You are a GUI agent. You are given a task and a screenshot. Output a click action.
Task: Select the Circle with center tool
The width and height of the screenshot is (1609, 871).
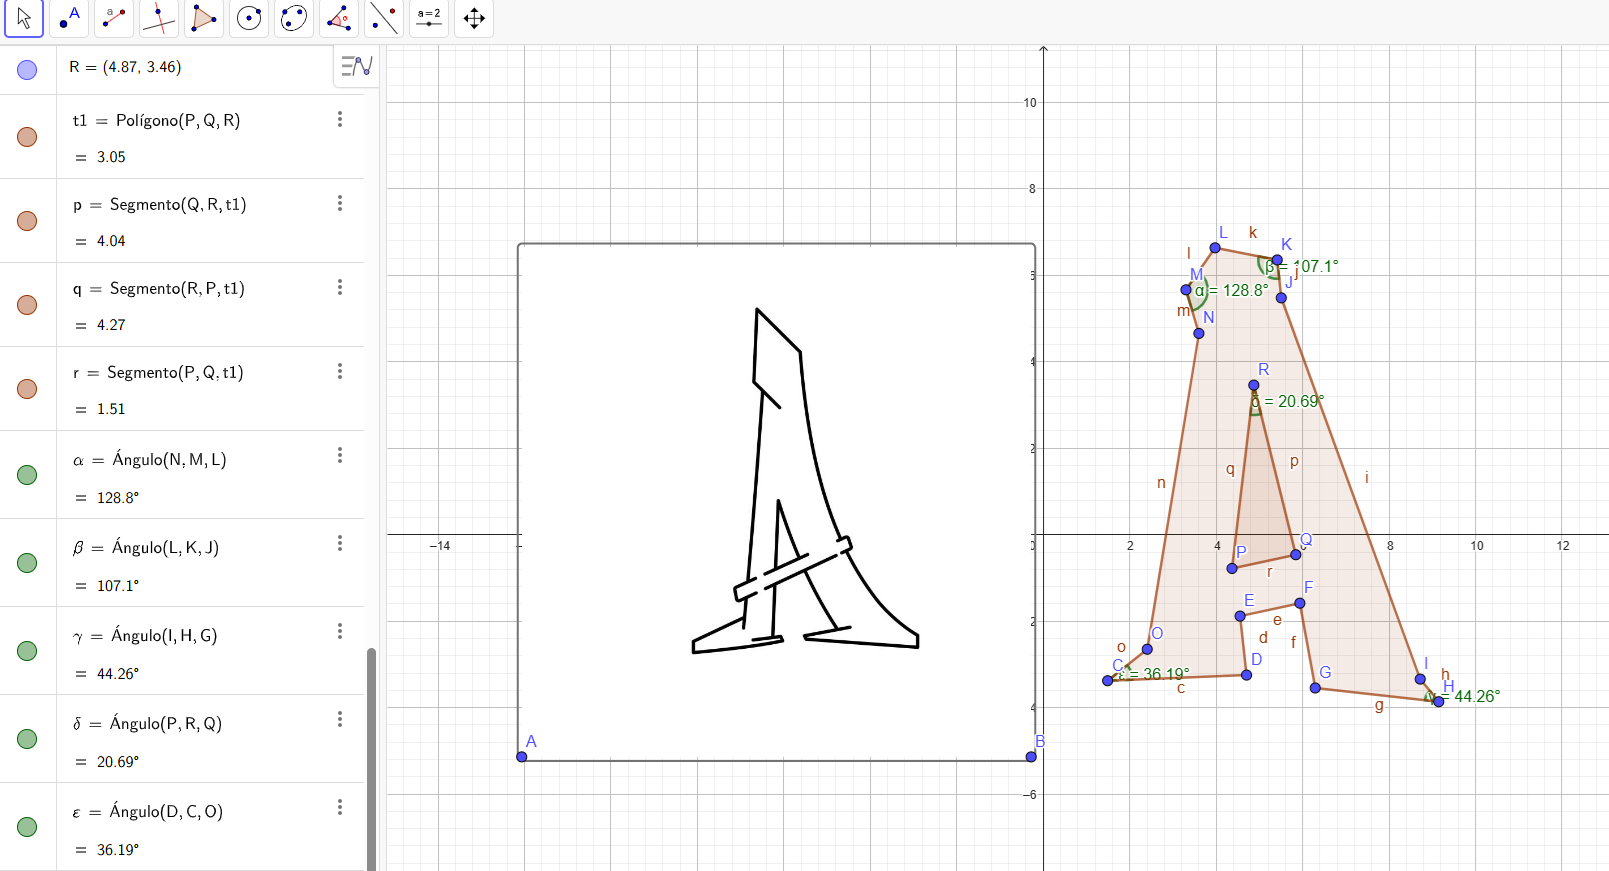249,18
